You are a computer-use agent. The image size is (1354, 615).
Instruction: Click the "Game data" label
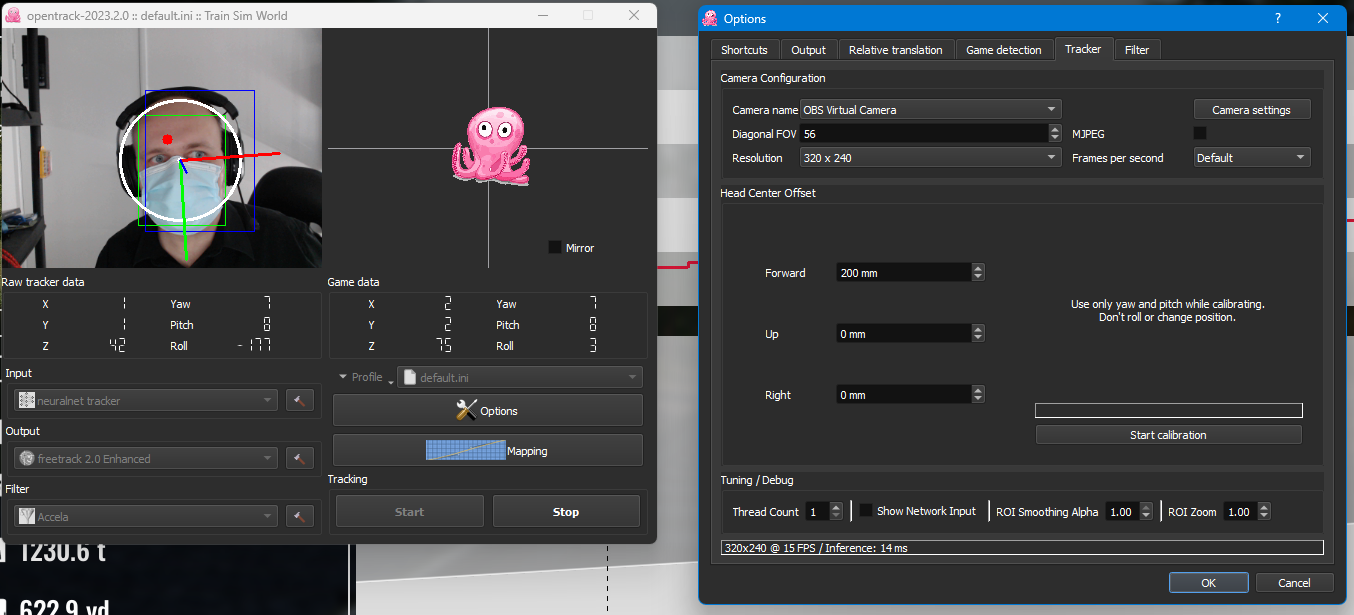pos(354,282)
